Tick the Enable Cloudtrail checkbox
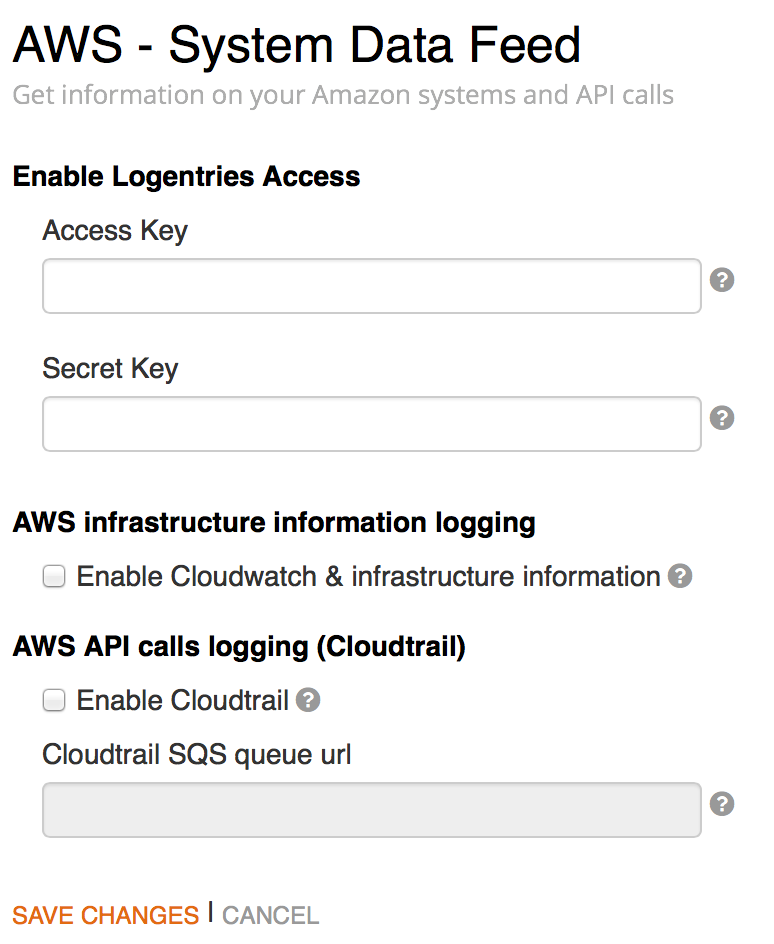774x944 pixels. [x=54, y=701]
